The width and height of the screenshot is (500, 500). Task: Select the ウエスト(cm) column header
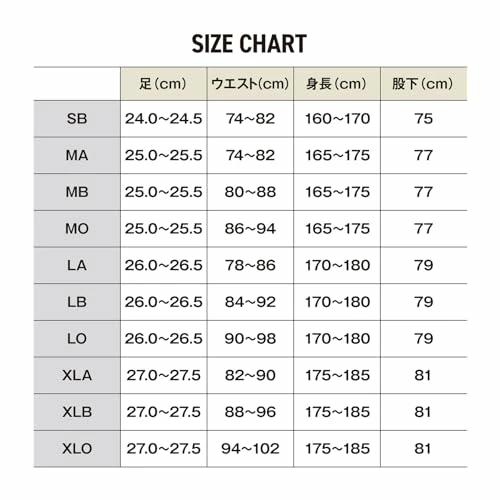tap(250, 84)
